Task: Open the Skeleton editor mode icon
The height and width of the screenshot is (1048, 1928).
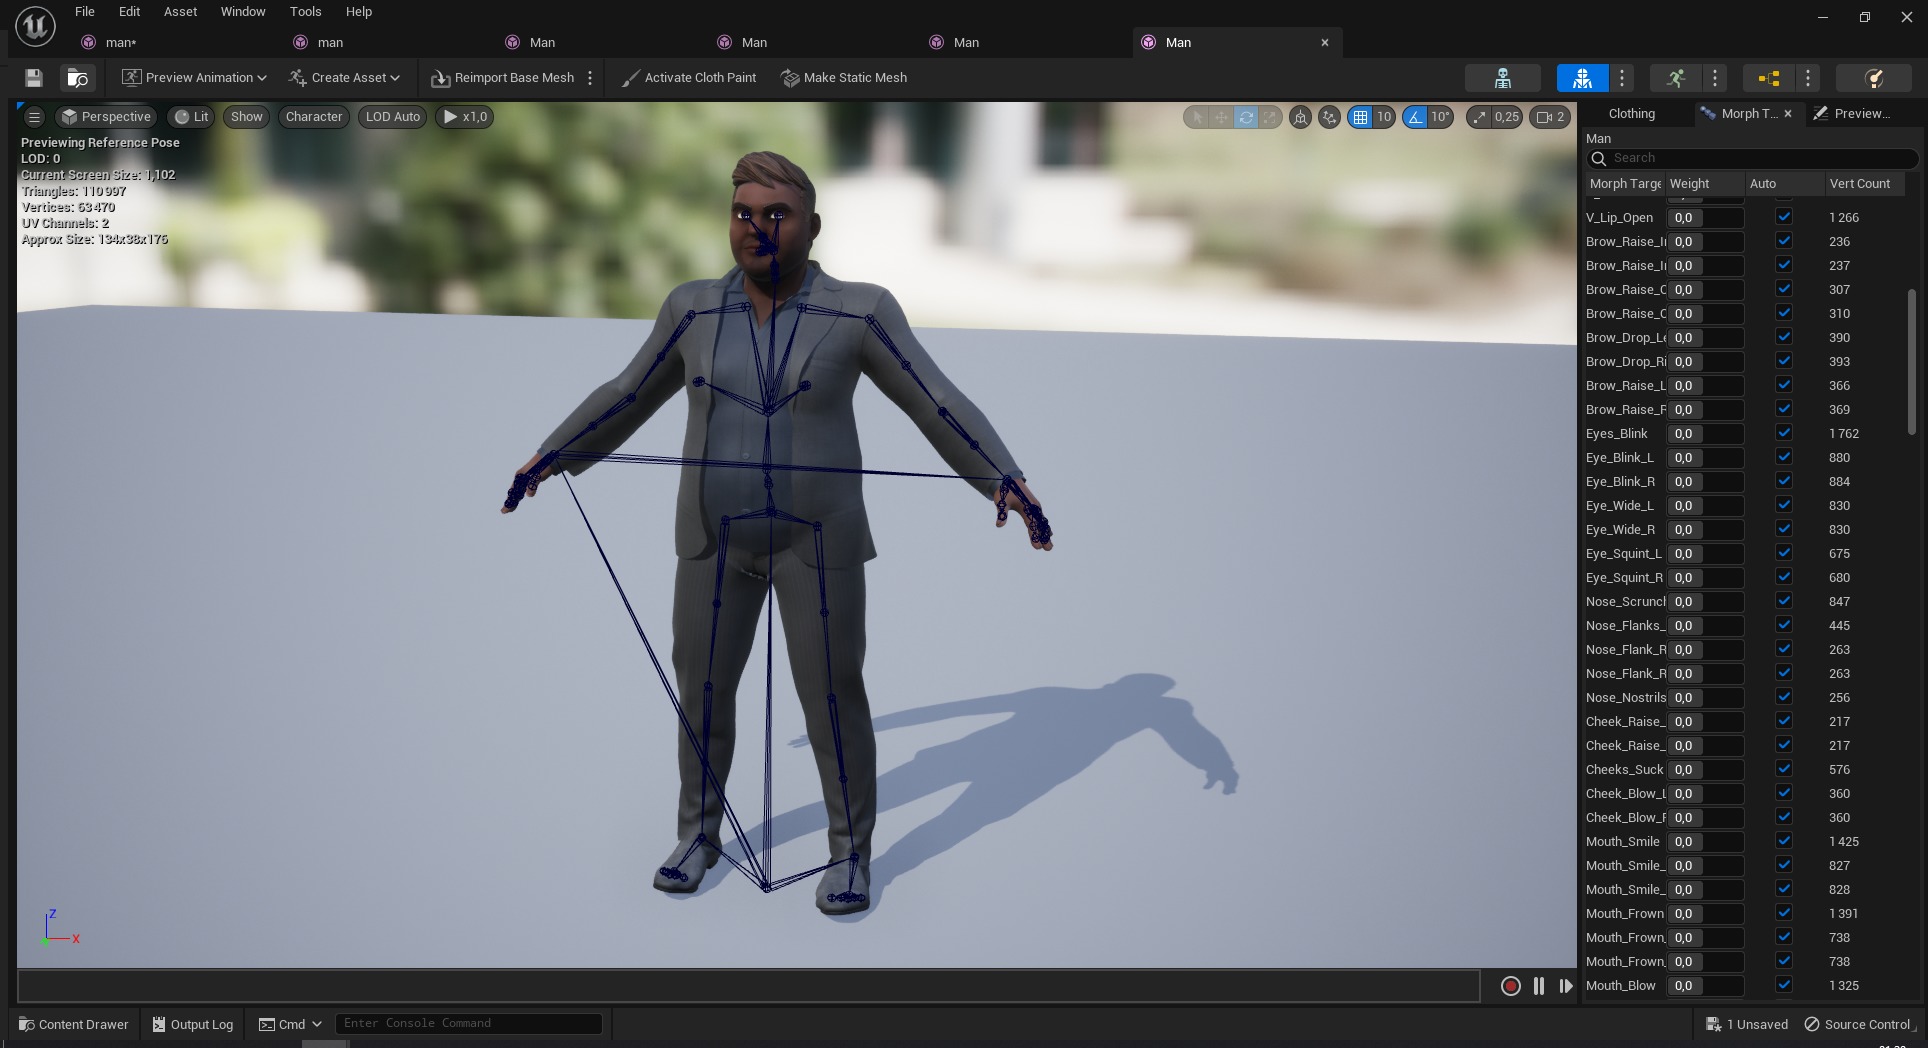Action: [1502, 78]
